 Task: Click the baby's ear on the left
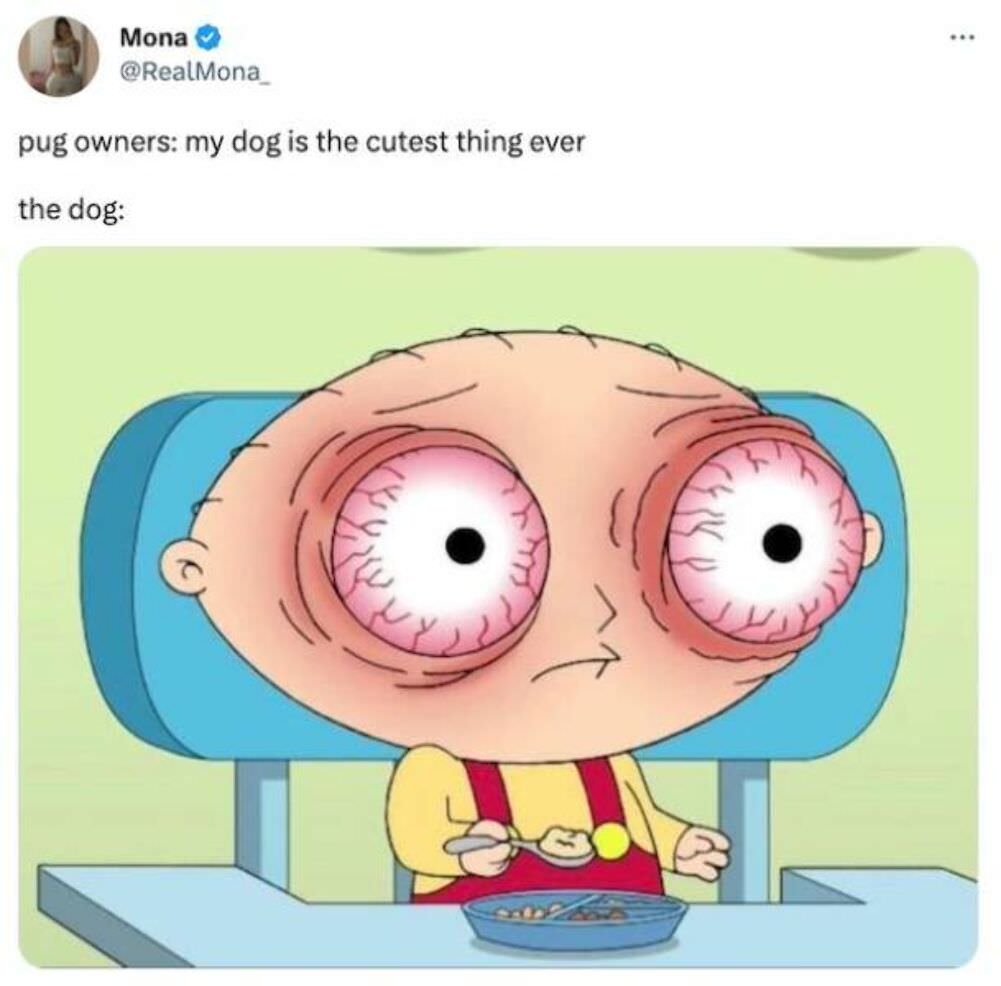[x=186, y=564]
